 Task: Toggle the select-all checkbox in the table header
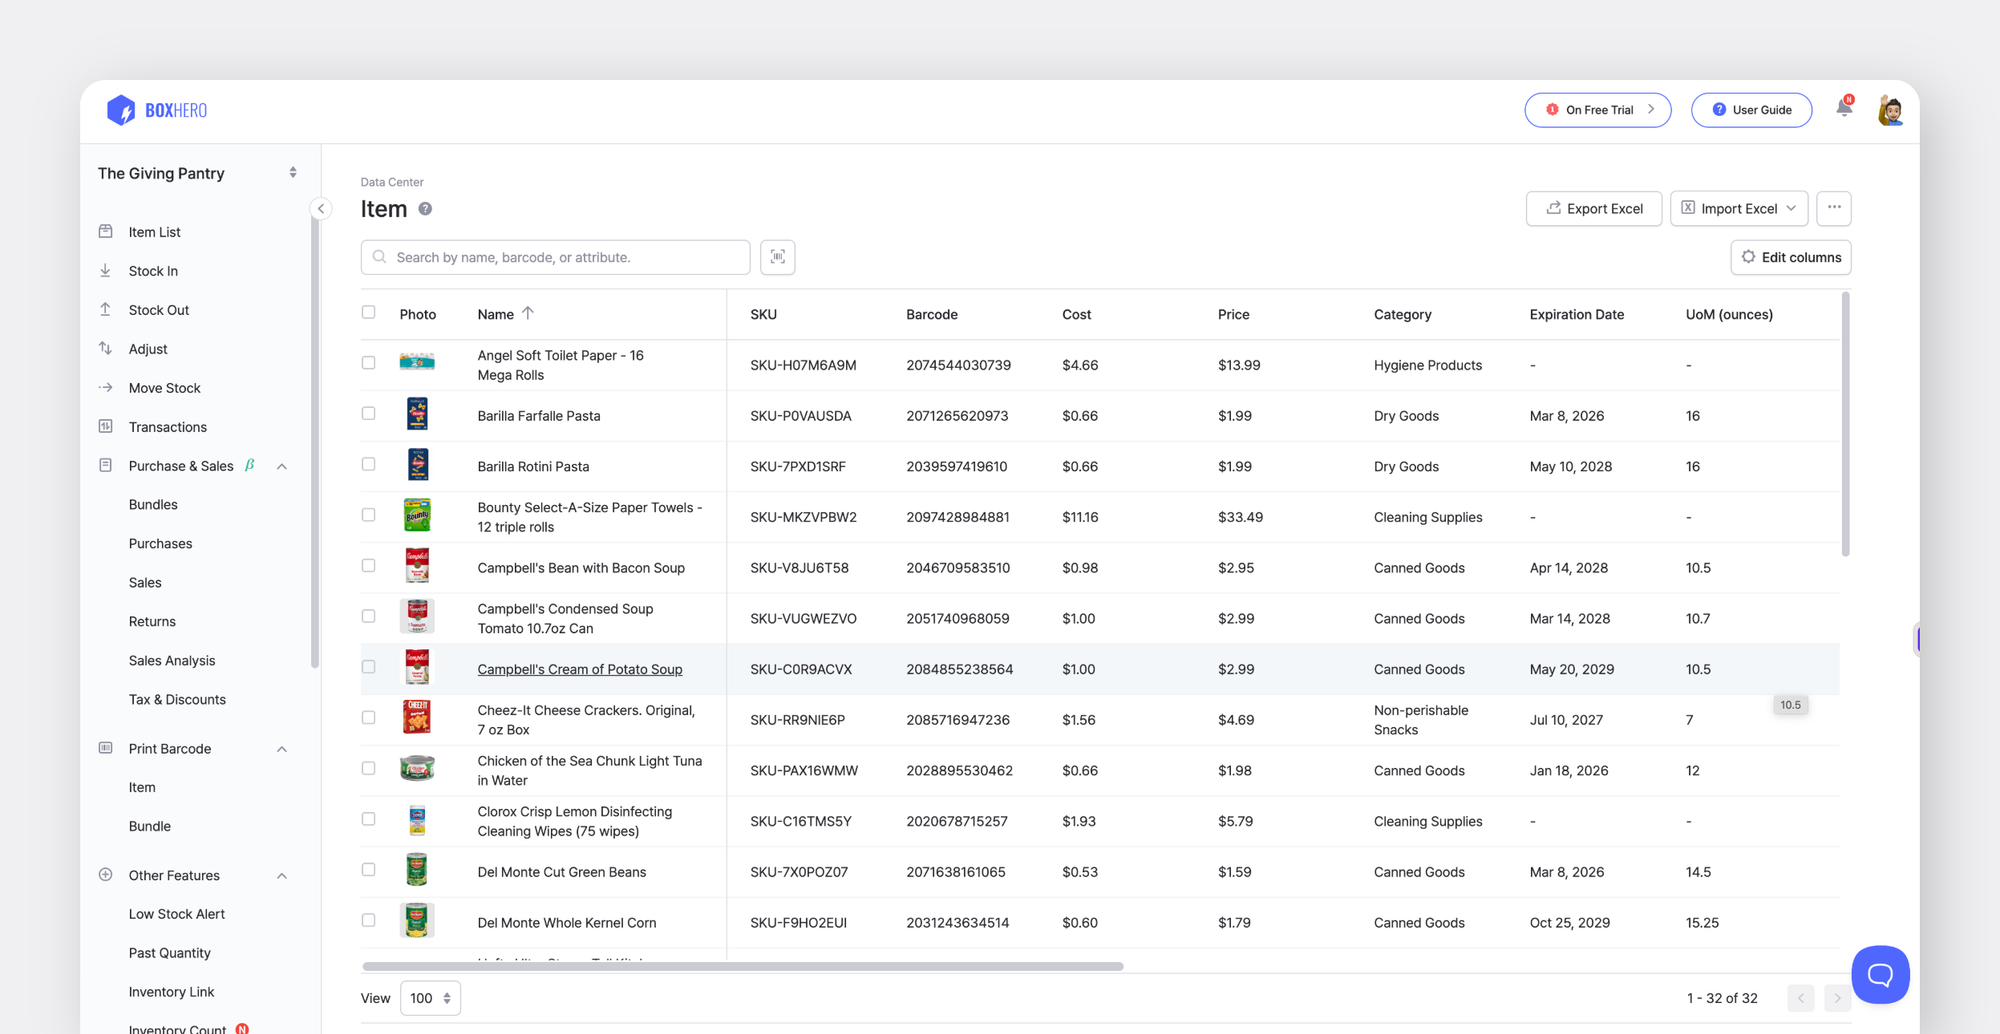pos(368,311)
